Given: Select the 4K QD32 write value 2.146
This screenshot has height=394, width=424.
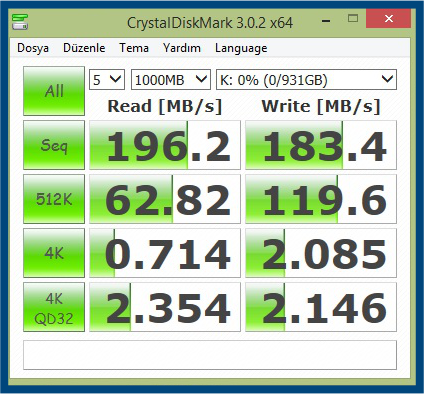Looking at the screenshot, I should click(321, 307).
